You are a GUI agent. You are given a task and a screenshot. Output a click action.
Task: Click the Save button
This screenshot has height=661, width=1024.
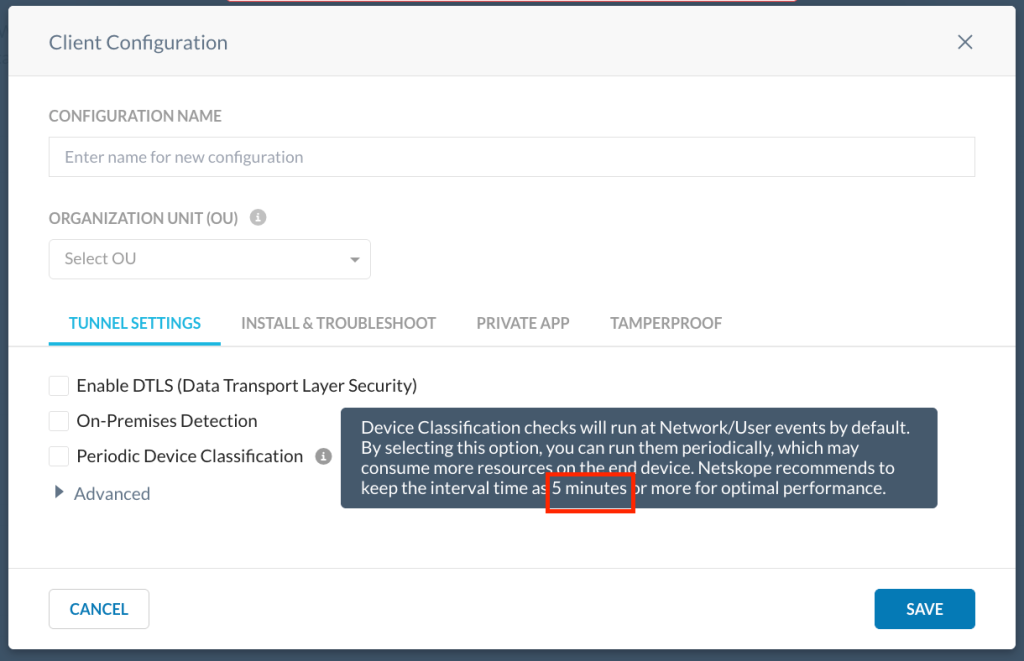pos(924,609)
